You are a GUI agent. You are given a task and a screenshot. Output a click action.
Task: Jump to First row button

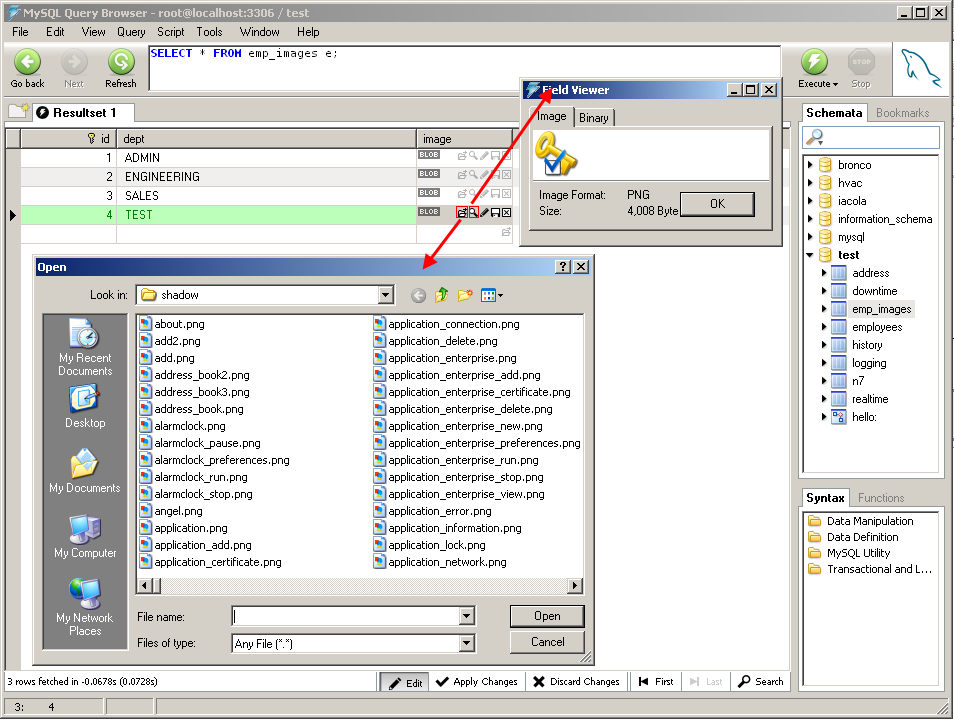pyautogui.click(x=656, y=682)
